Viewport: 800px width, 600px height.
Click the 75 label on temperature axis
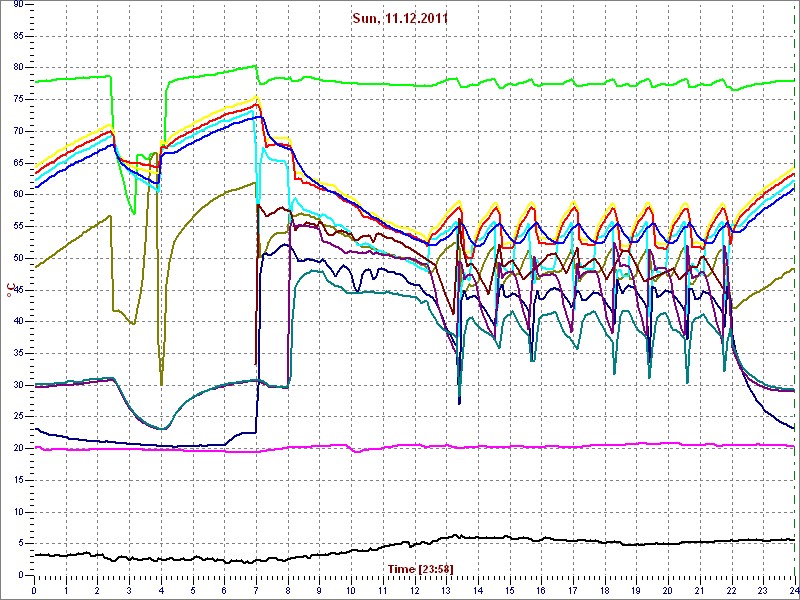[17, 100]
